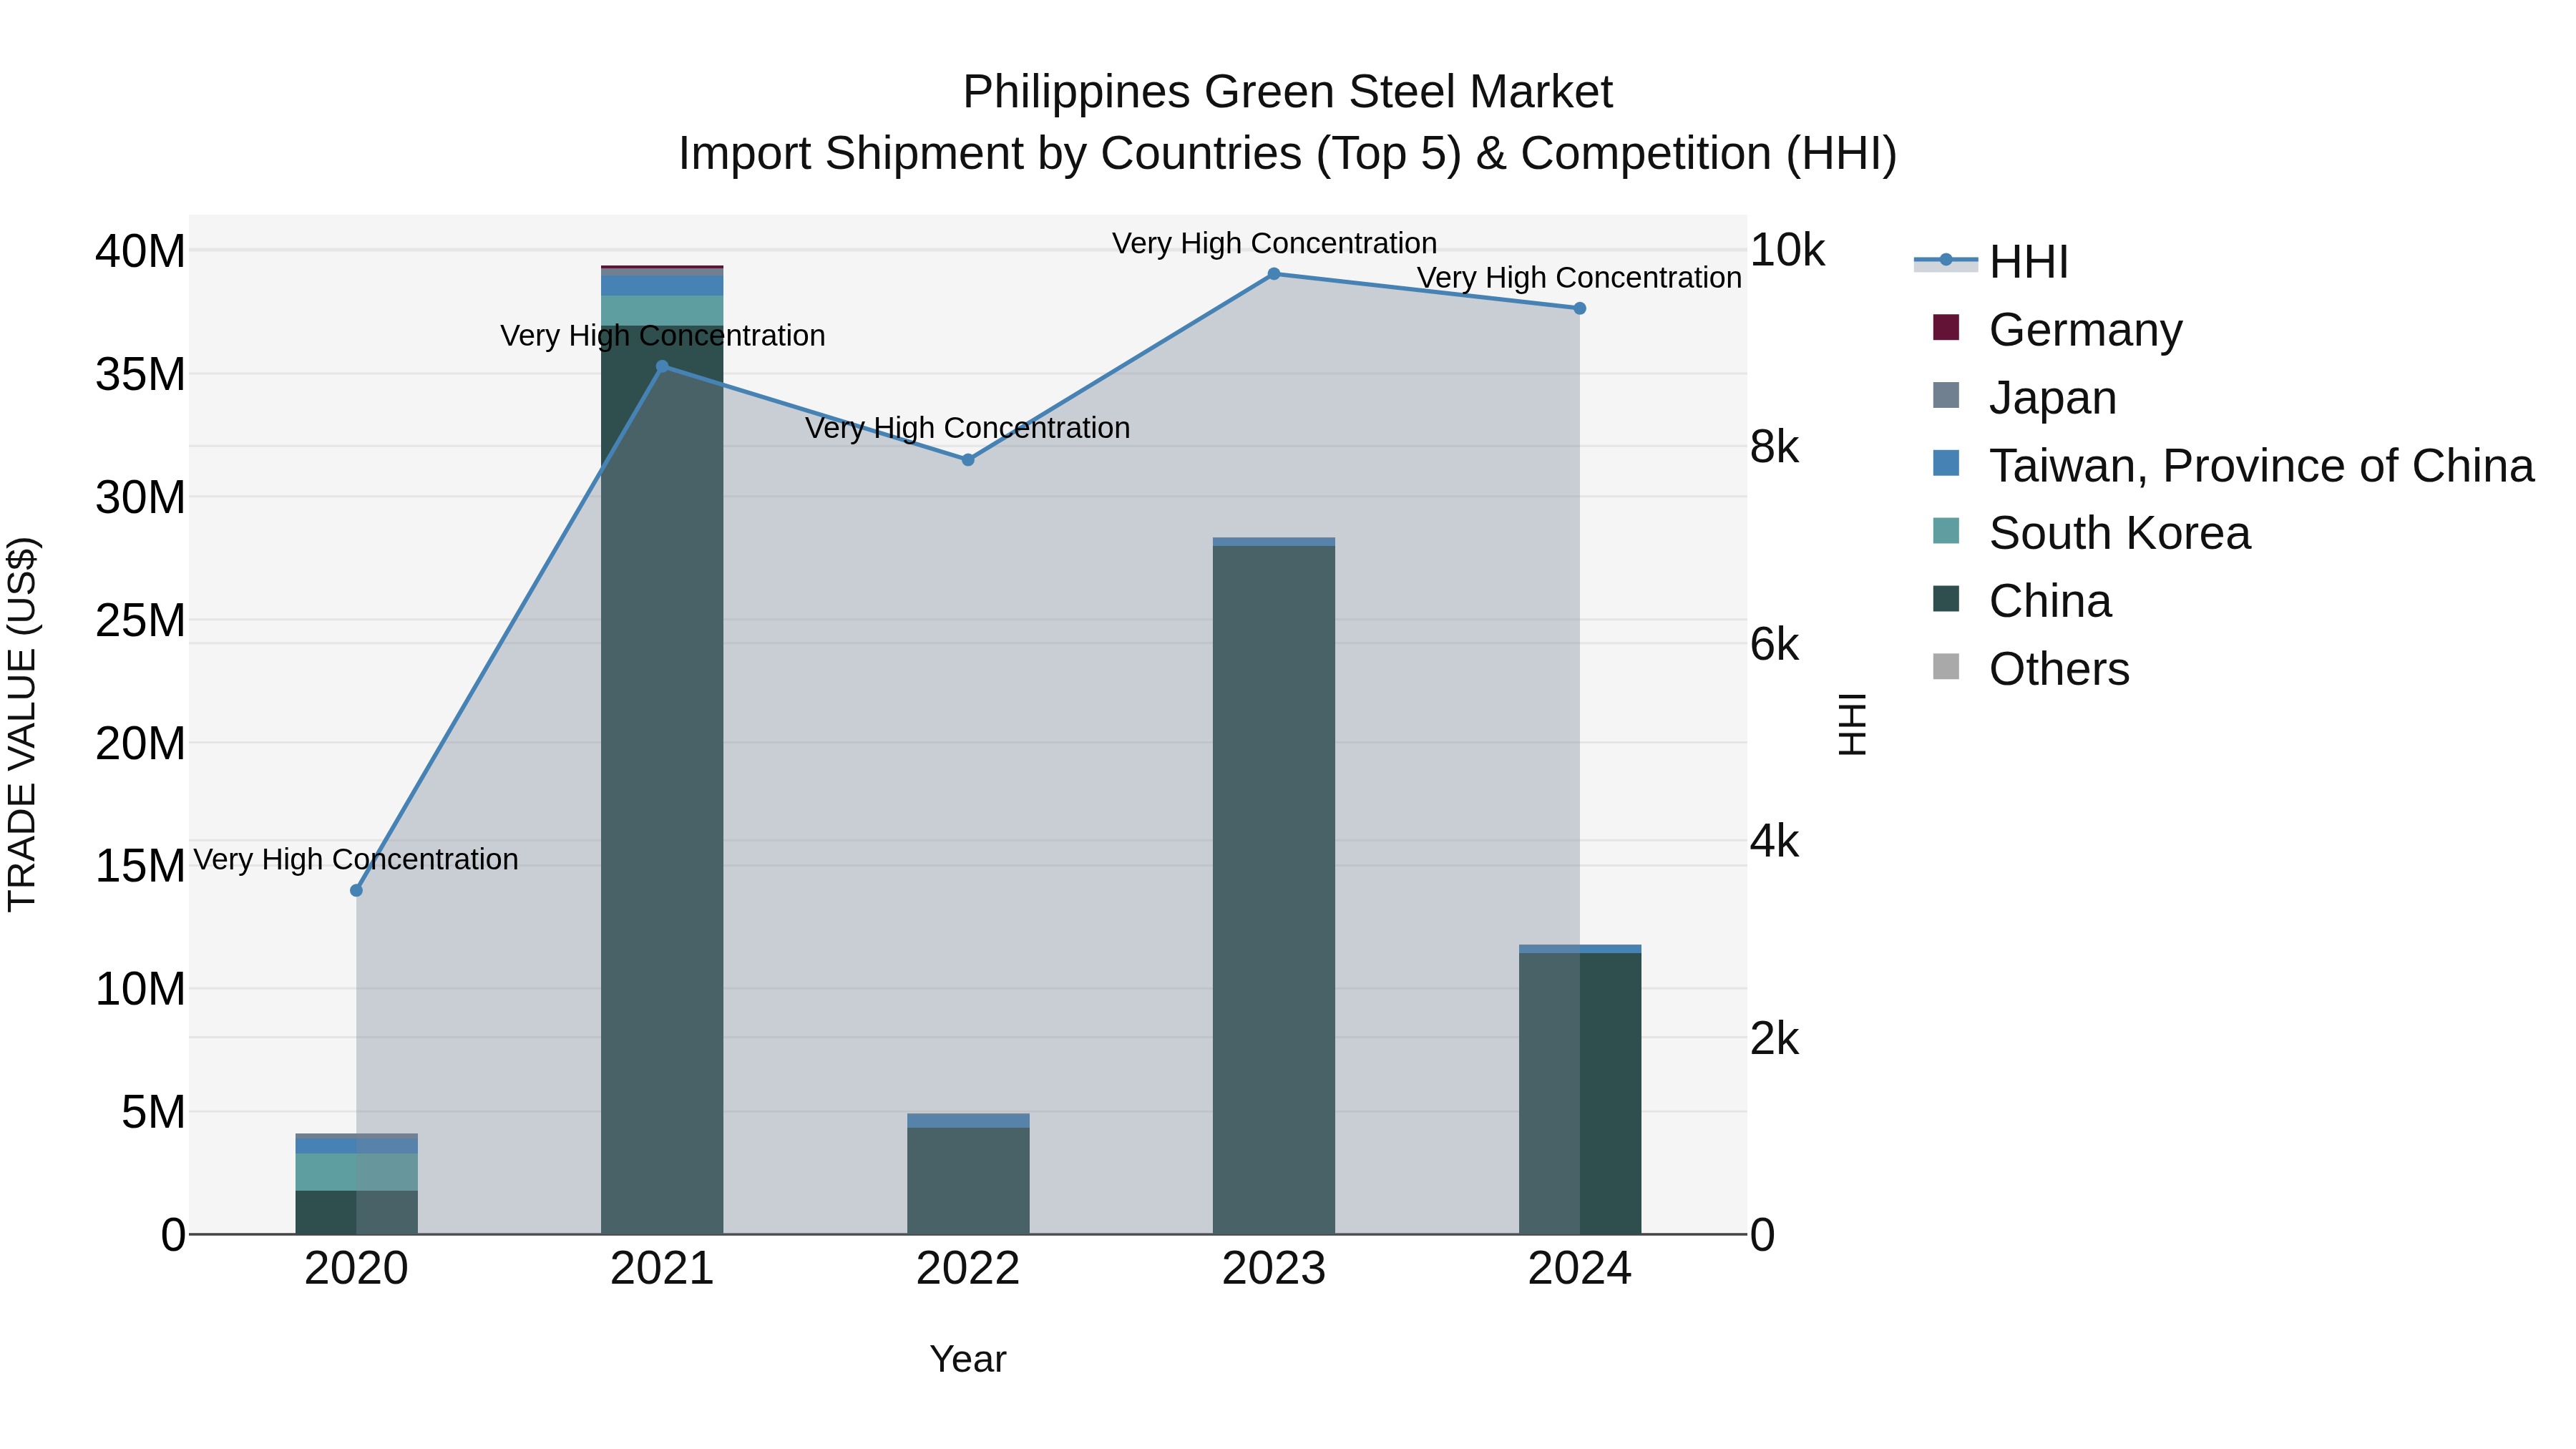Image resolution: width=2576 pixels, height=1449 pixels.
Task: Click the HHI line marker icon in legend
Action: (x=1946, y=260)
